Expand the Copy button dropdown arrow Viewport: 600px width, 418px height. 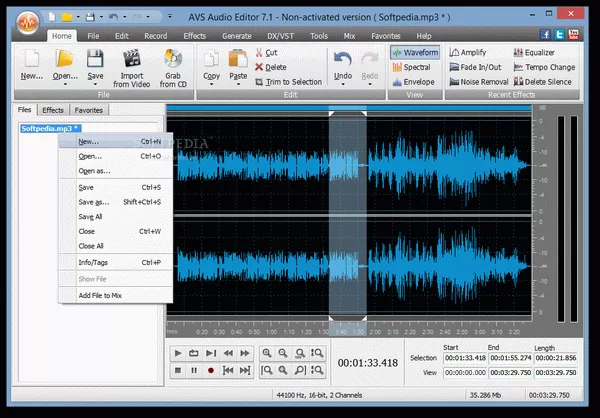point(211,84)
